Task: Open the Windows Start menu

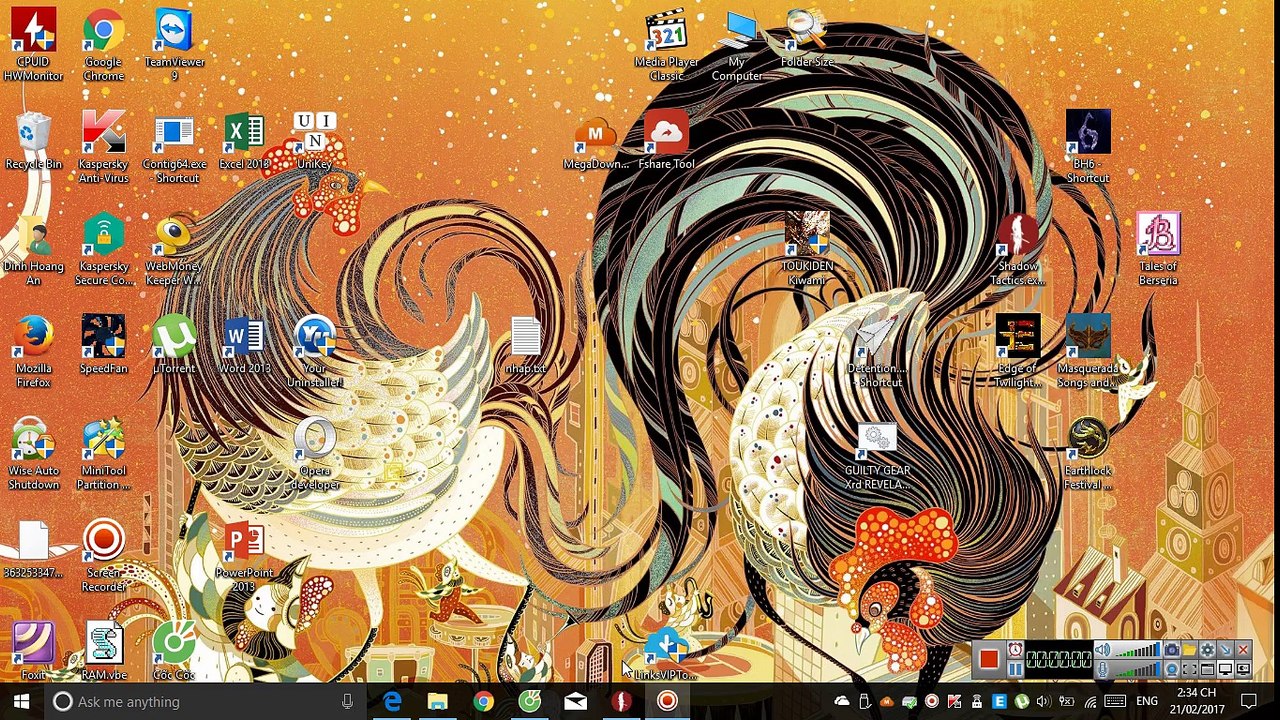Action: tap(21, 702)
